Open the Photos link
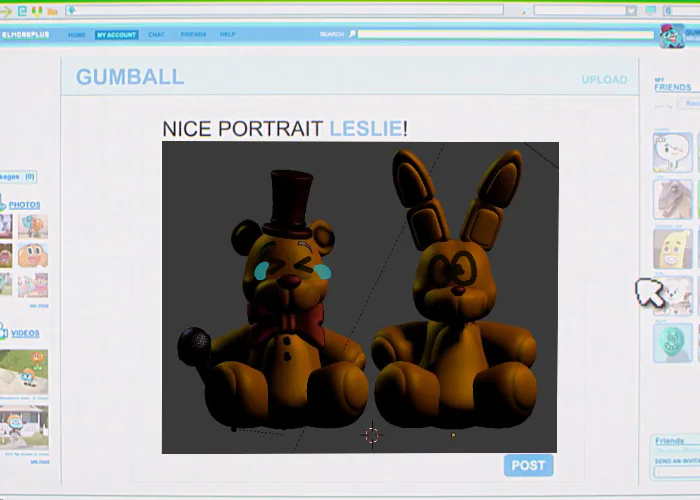This screenshot has width=700, height=500. point(25,205)
